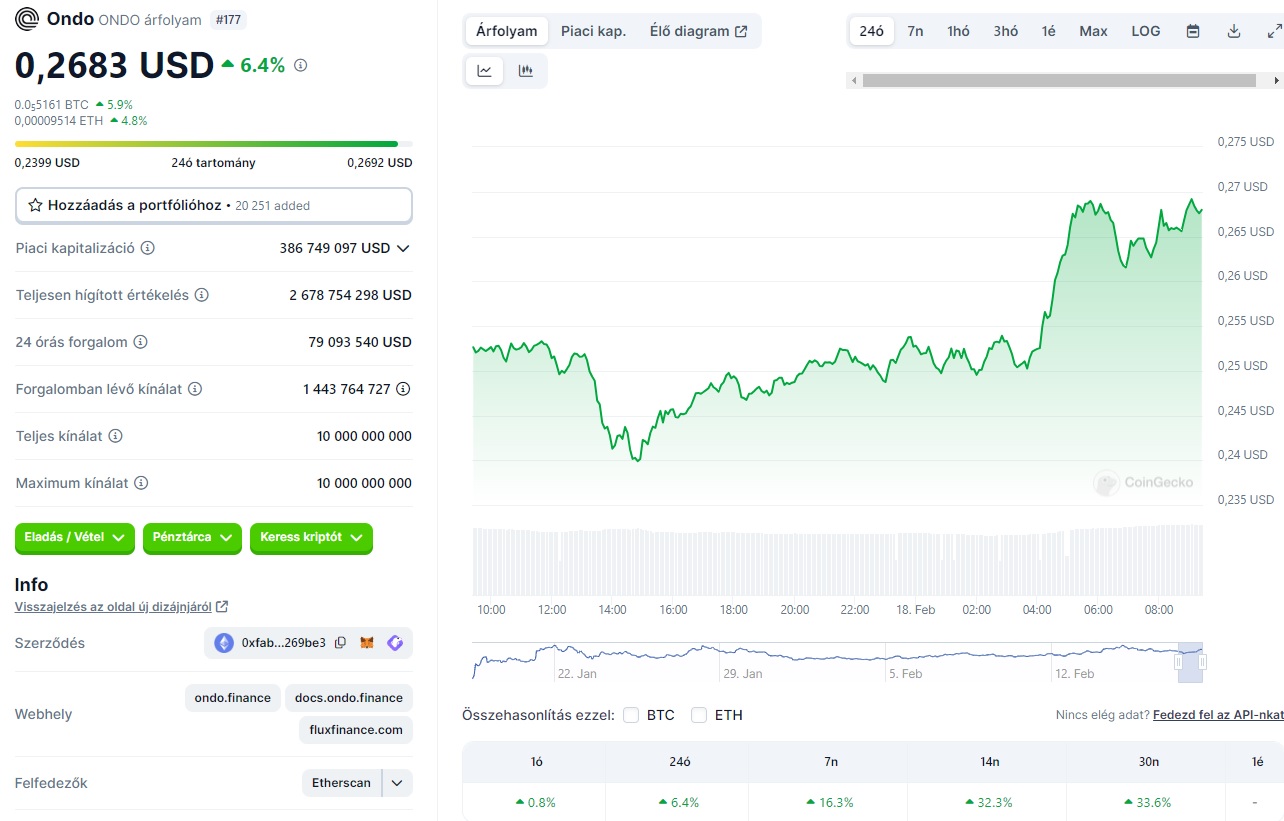Viewport: 1284px width, 821px height.
Task: Expand the market cap value dropdown arrow
Action: coord(403,248)
